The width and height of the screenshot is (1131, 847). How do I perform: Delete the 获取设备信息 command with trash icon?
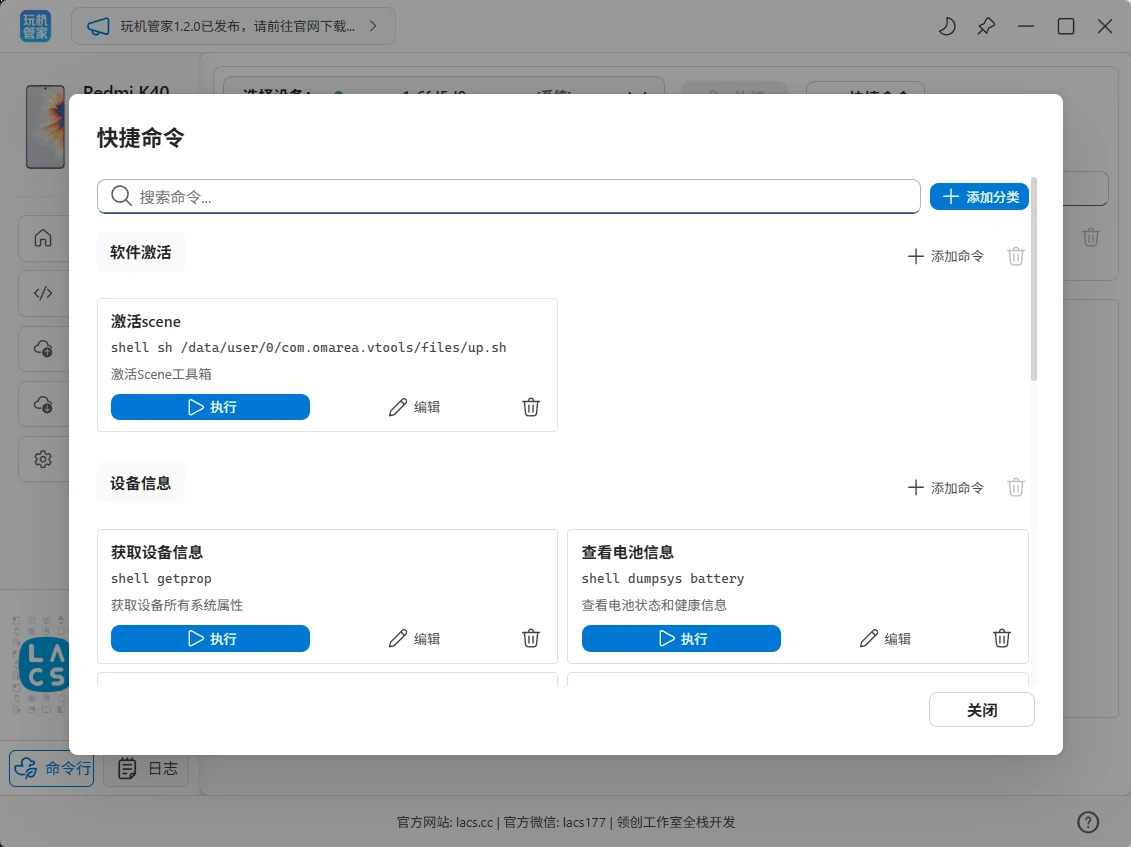pyautogui.click(x=531, y=638)
